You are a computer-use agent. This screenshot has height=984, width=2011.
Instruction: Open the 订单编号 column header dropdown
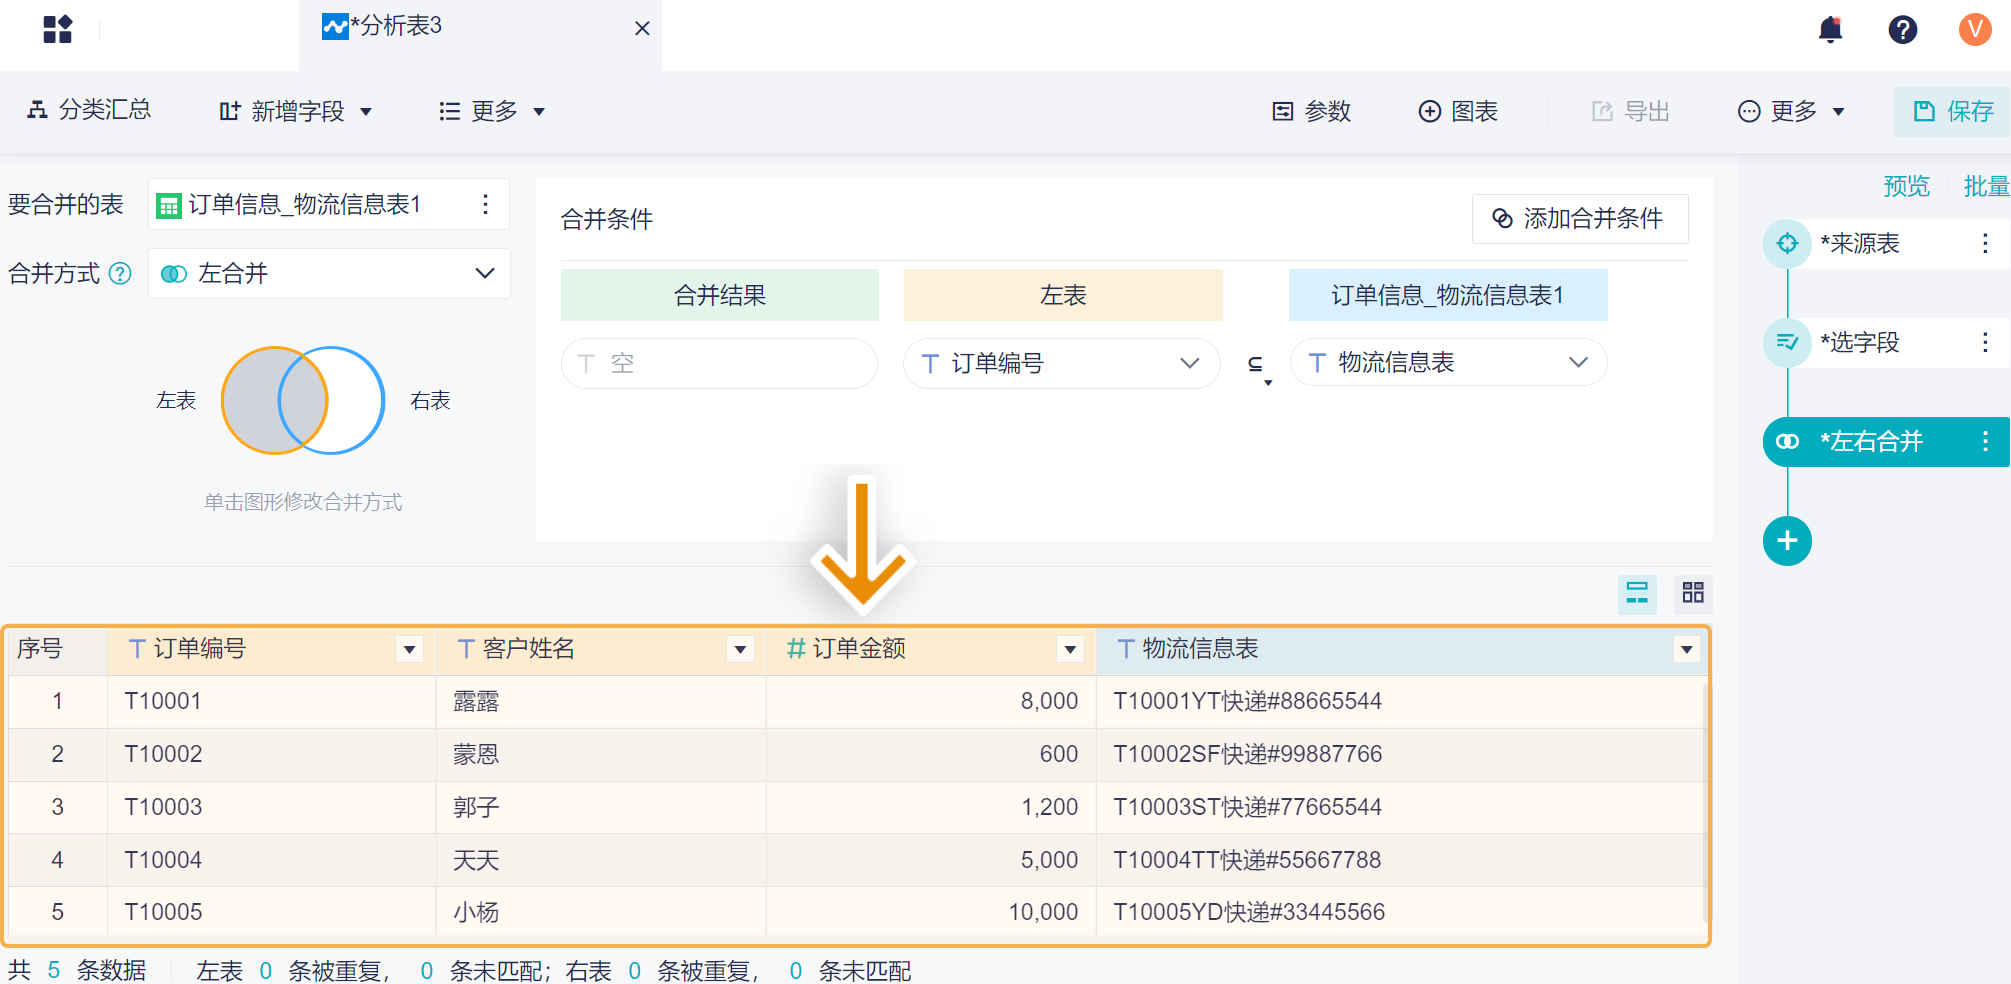pyautogui.click(x=409, y=650)
